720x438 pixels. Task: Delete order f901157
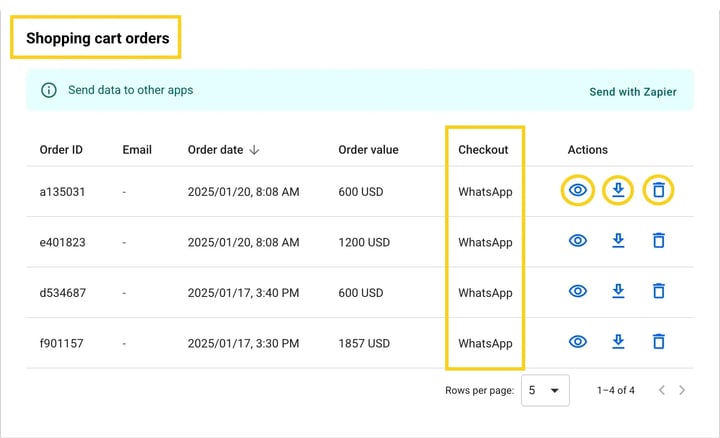(658, 342)
